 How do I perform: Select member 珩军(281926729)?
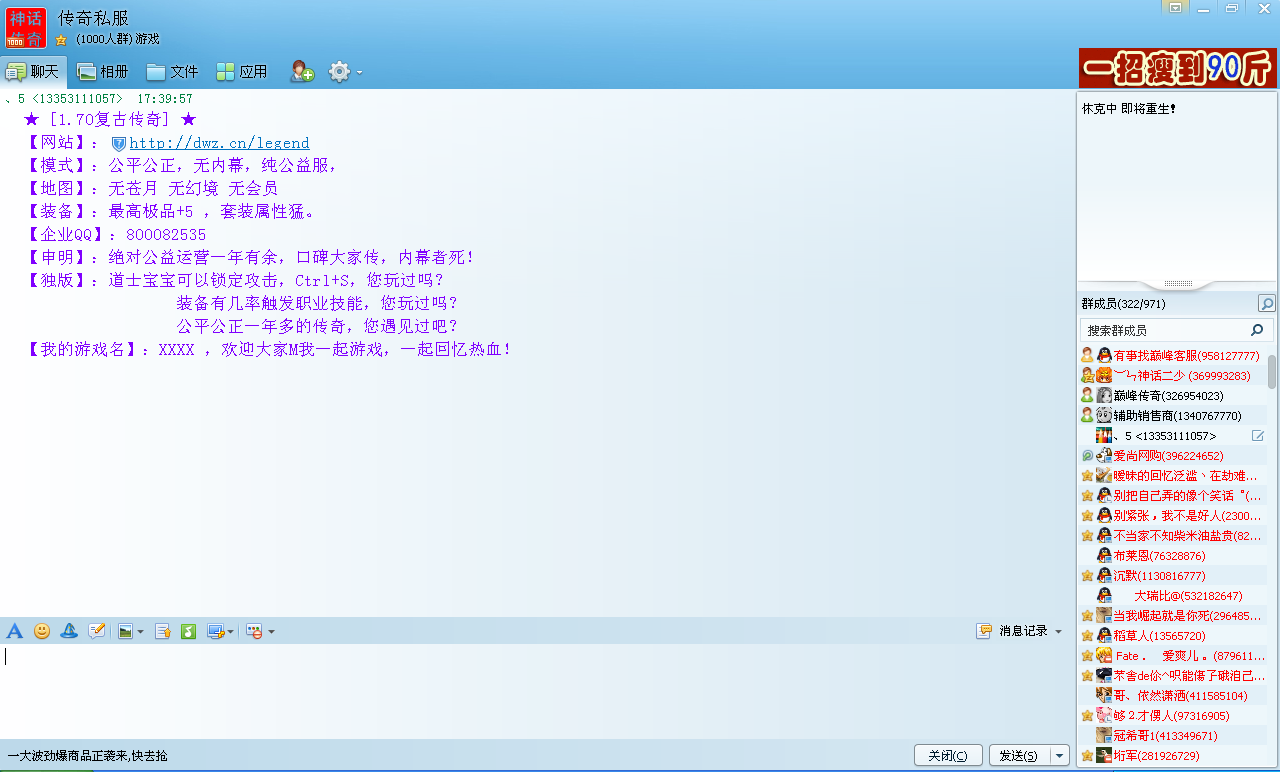[x=1172, y=755]
